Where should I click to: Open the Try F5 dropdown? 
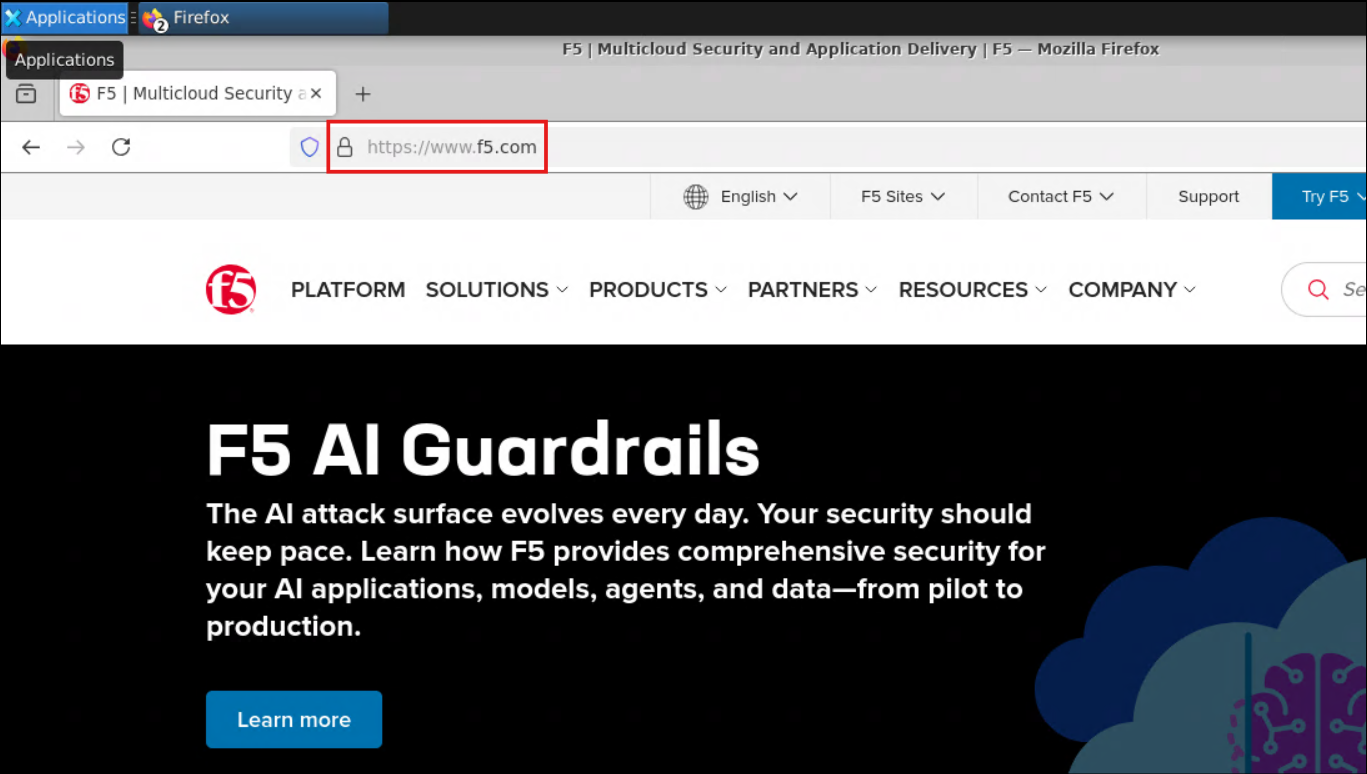pyautogui.click(x=1320, y=197)
